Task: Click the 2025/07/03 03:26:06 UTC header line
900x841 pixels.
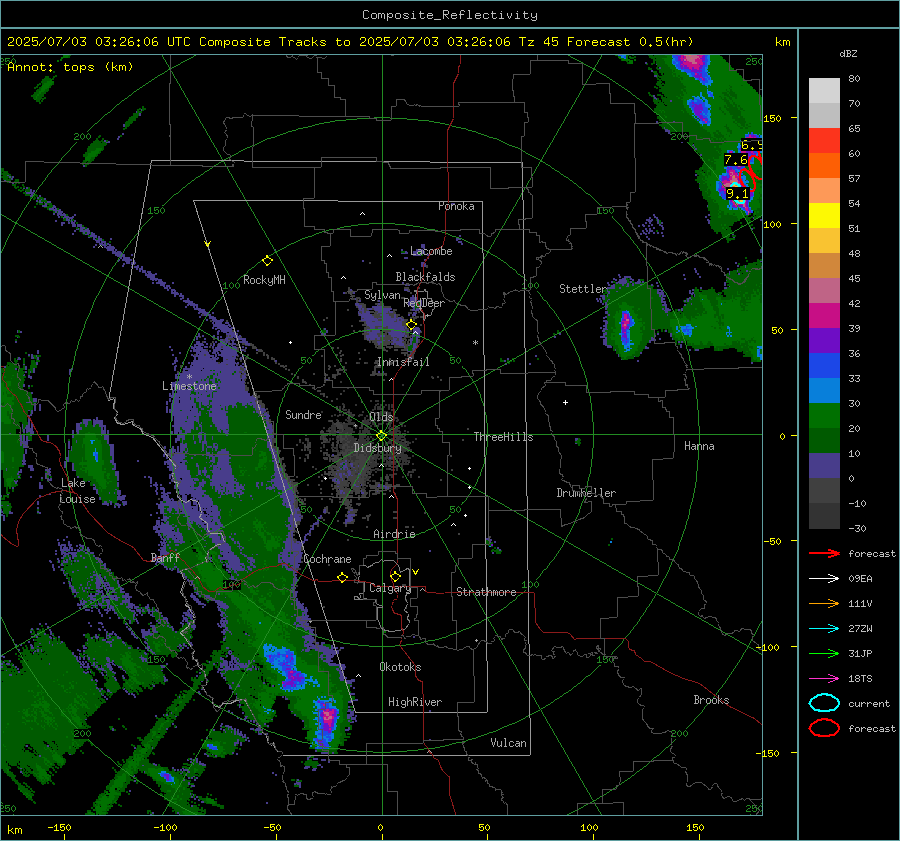Action: (x=350, y=42)
